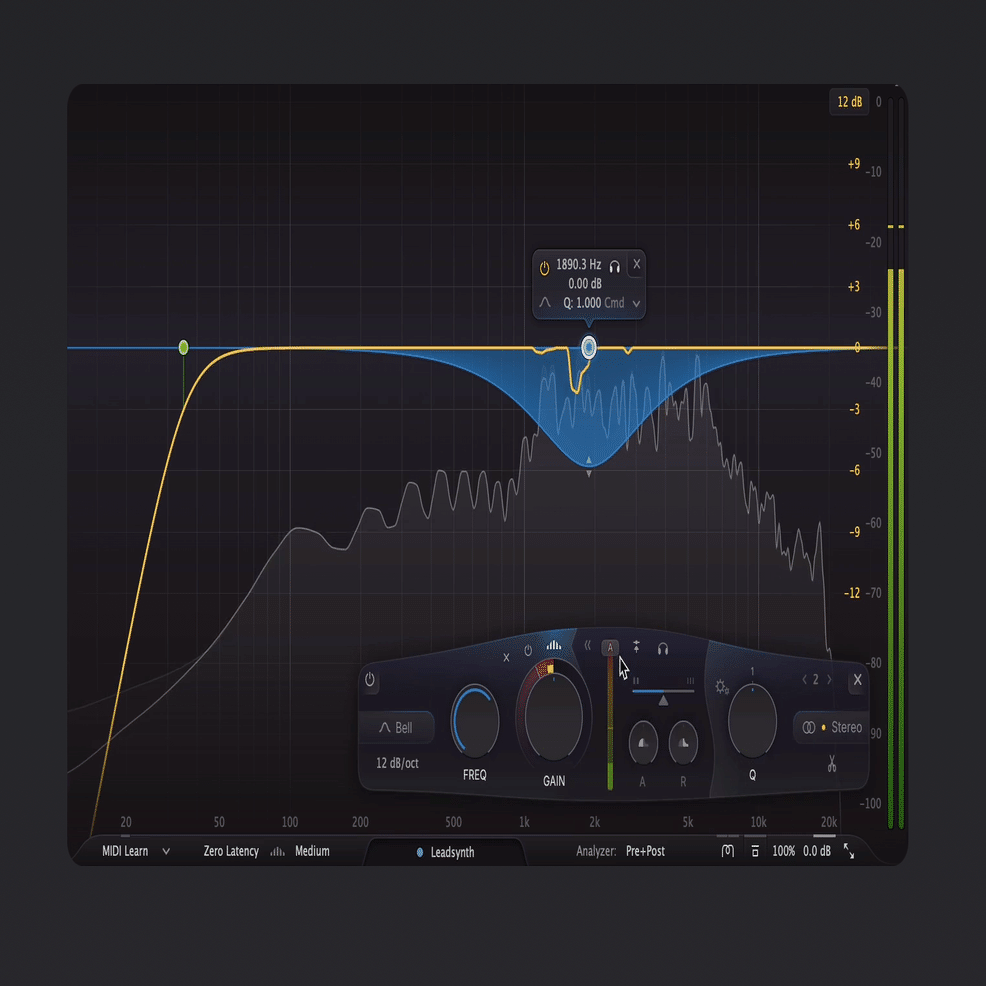Viewport: 986px width, 986px height.
Task: Toggle the auto threshold A button
Action: 610,648
